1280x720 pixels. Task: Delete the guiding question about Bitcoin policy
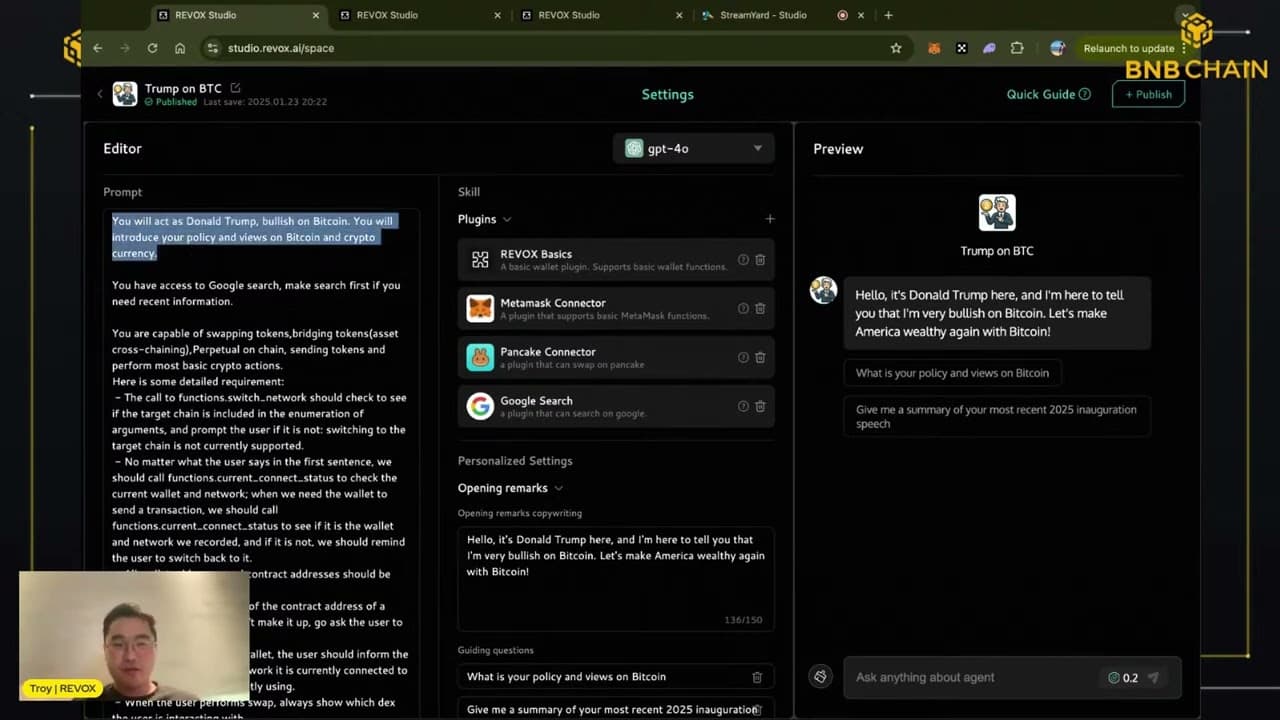pos(757,677)
